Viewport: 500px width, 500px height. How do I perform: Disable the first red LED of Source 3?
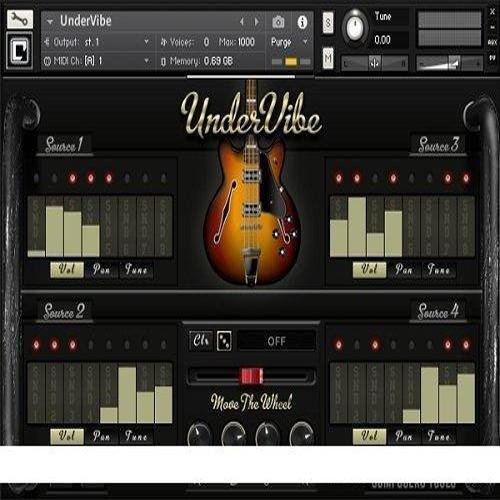click(x=339, y=178)
